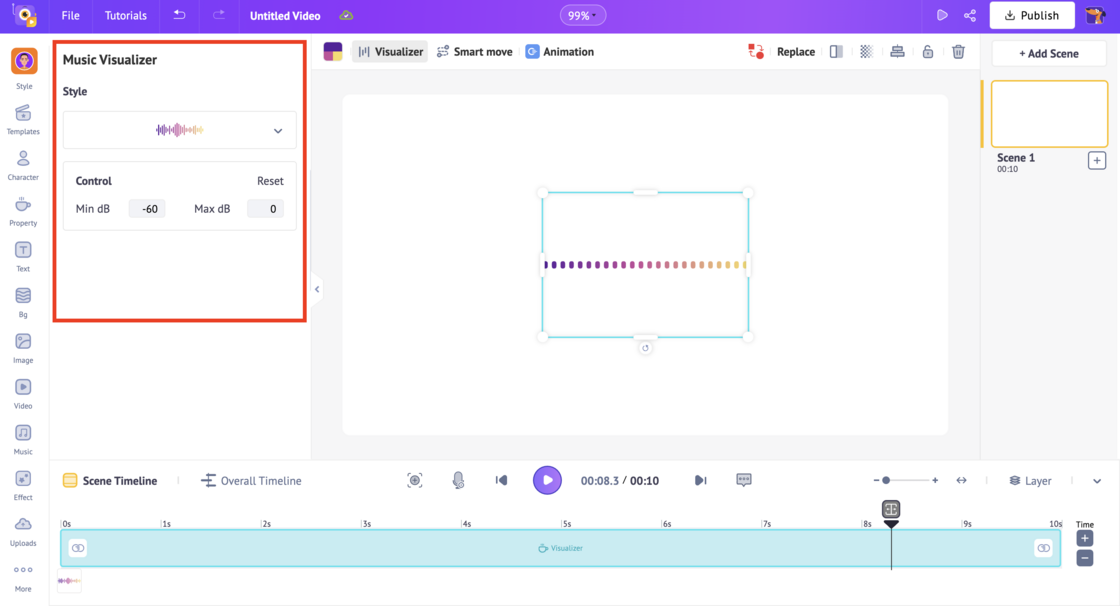This screenshot has width=1120, height=606.
Task: Toggle the subtitles option near playback controls
Action: point(743,480)
